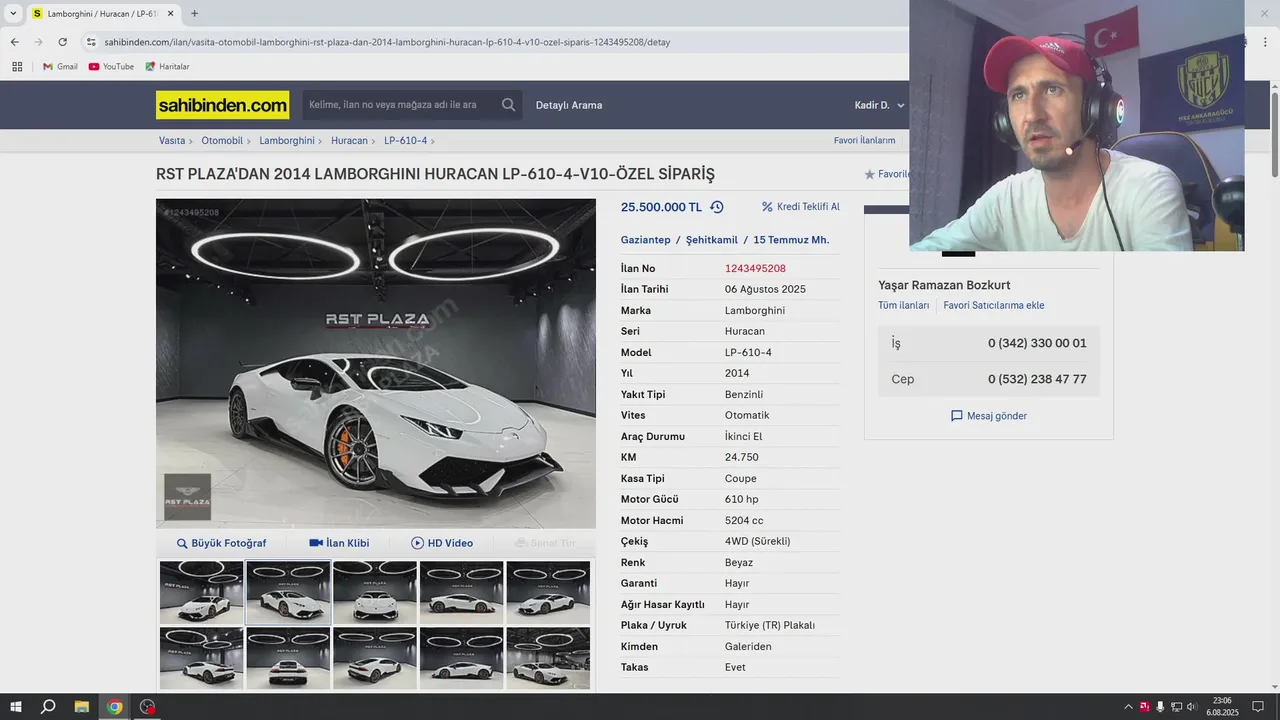Go to LP-610-4 breadcrumb
Screen dimensions: 1280x720
pos(405,141)
